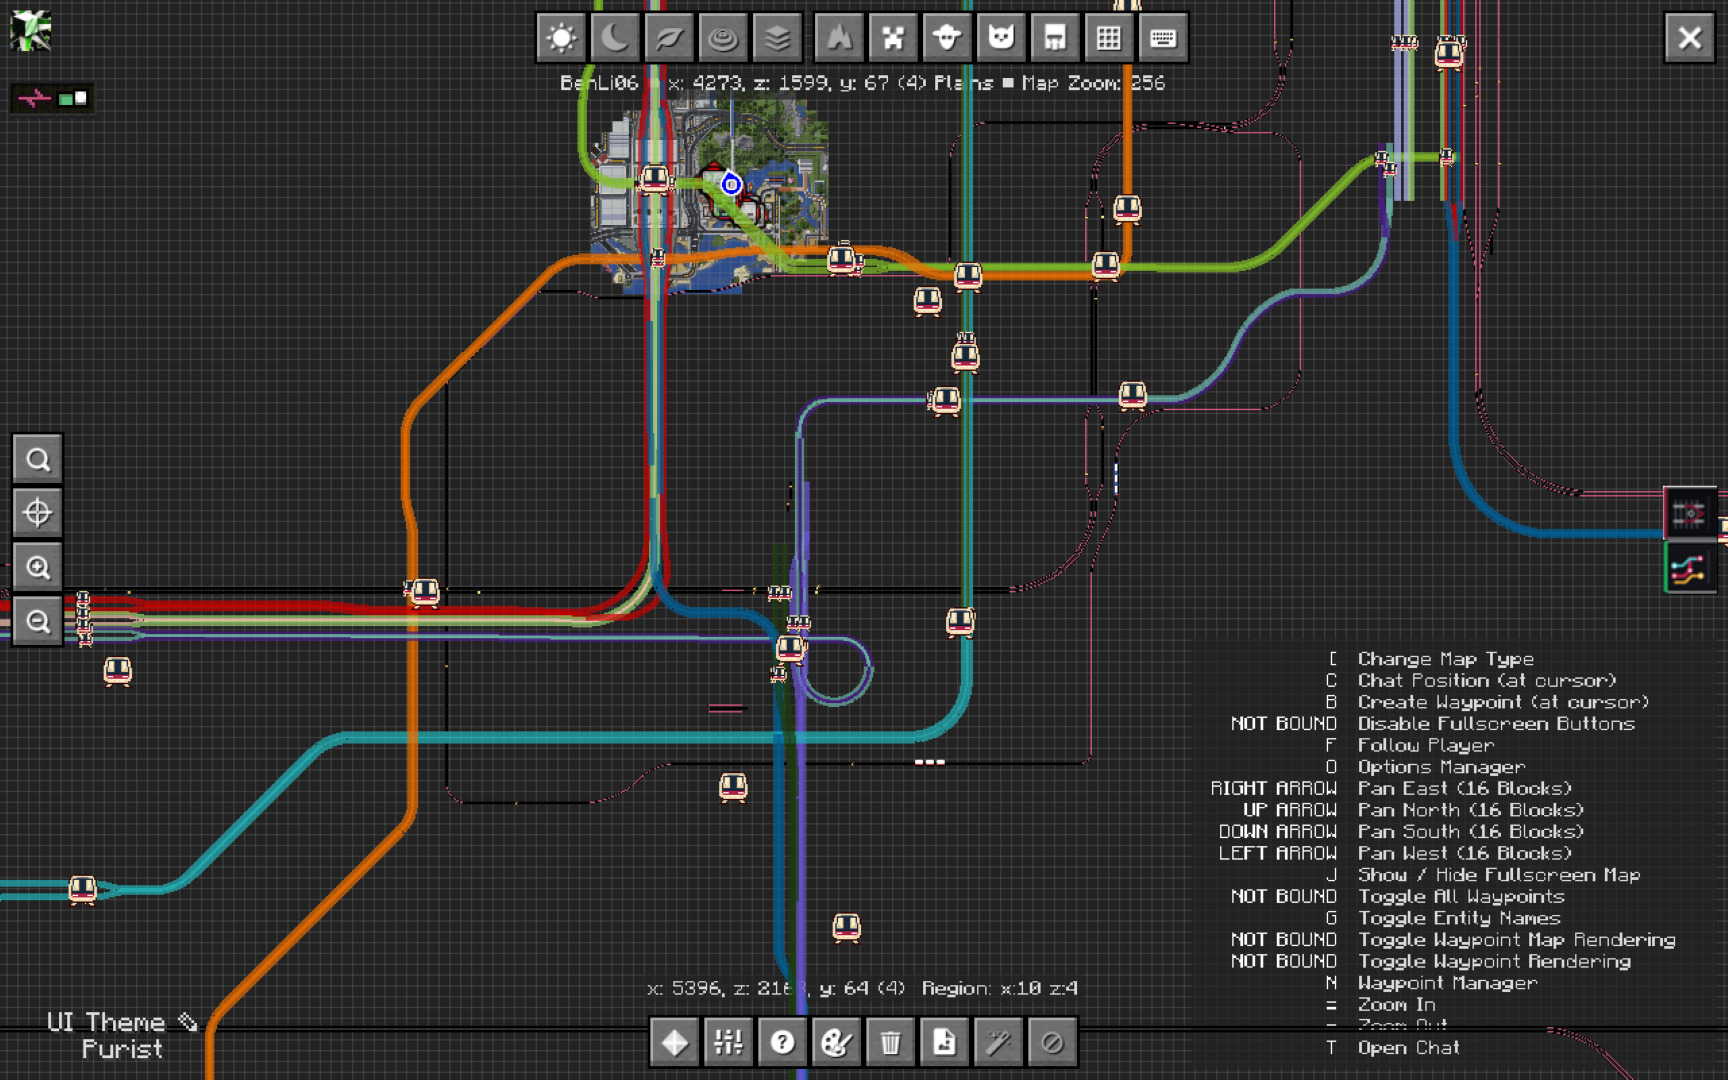Toggle hostile mobs display (creeper icon)
Viewport: 1728px width, 1080px height.
coord(893,38)
